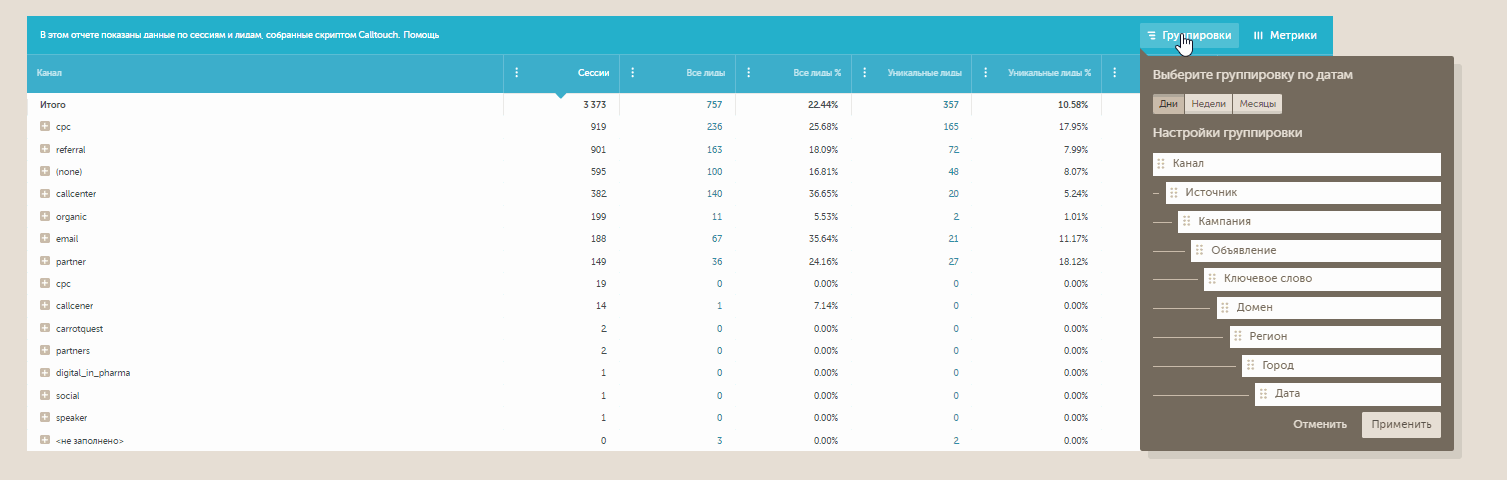Expand the referral channel row
The width and height of the screenshot is (1507, 480).
[x=45, y=150]
